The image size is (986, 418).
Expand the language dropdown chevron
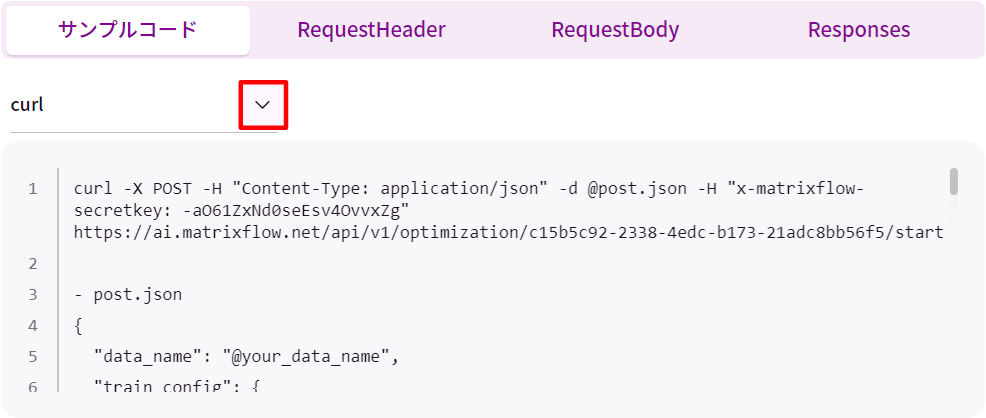tap(263, 105)
